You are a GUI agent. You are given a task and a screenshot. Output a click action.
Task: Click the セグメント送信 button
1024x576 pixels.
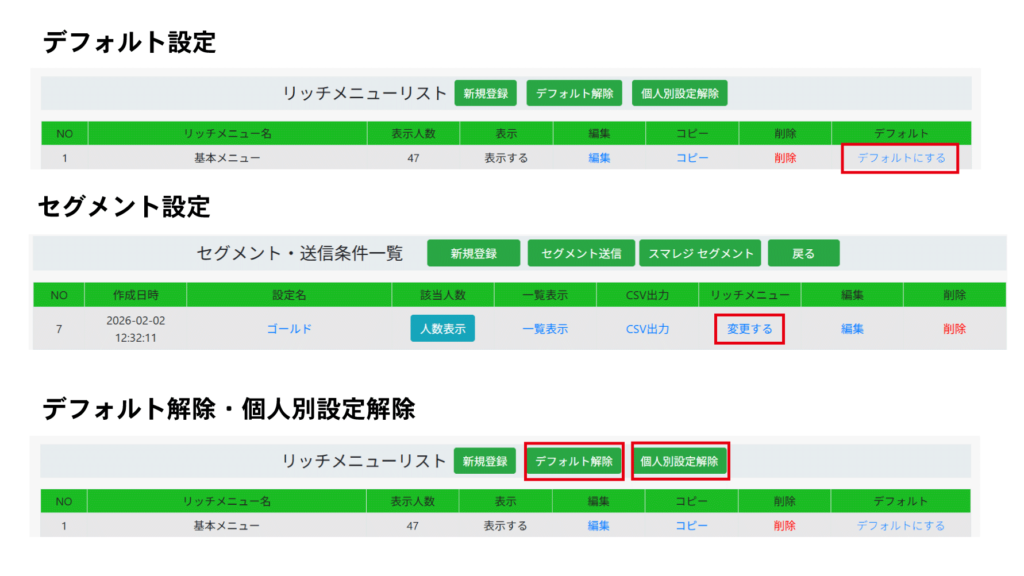tap(581, 254)
